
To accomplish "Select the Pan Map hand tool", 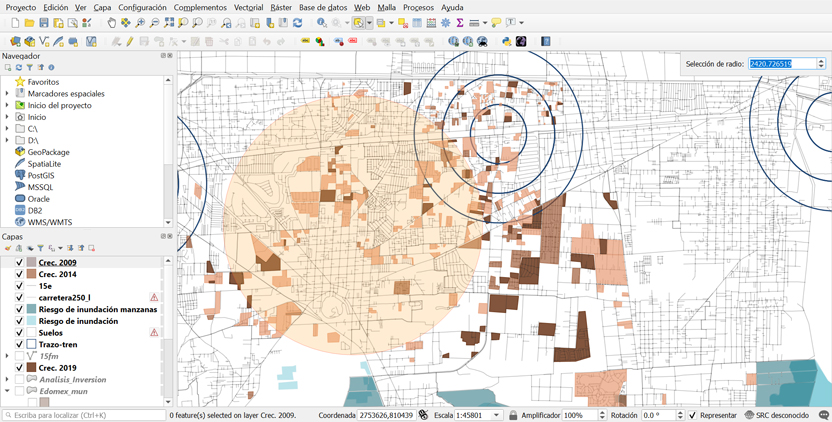I will pos(111,22).
